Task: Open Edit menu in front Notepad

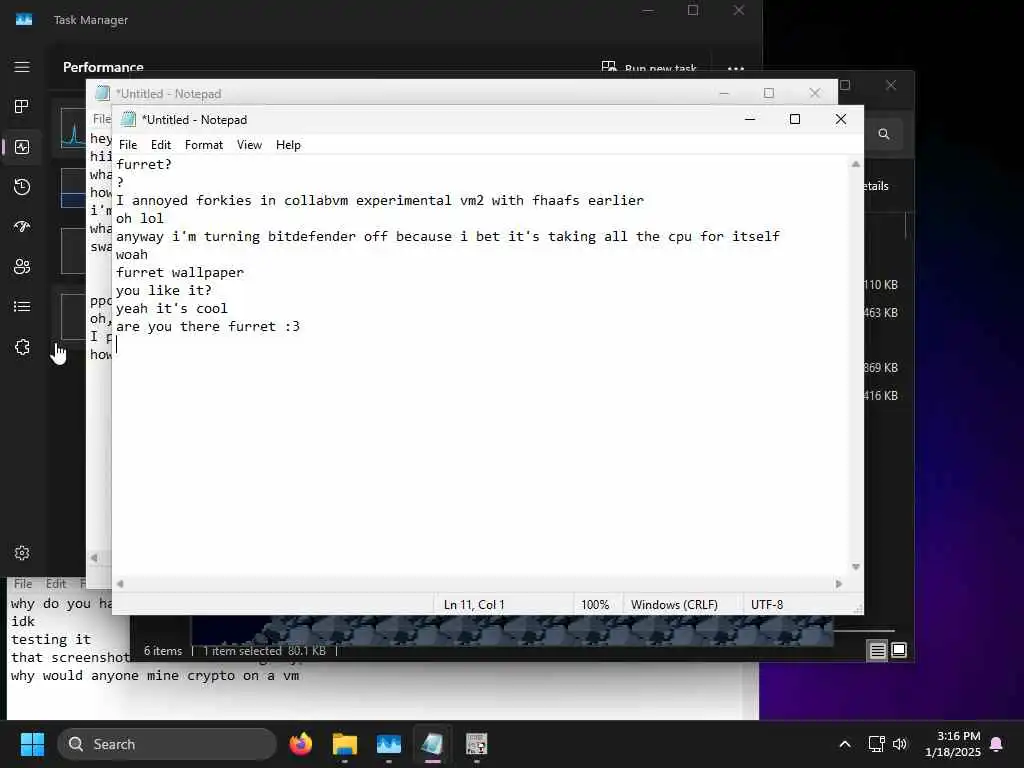Action: 161,145
